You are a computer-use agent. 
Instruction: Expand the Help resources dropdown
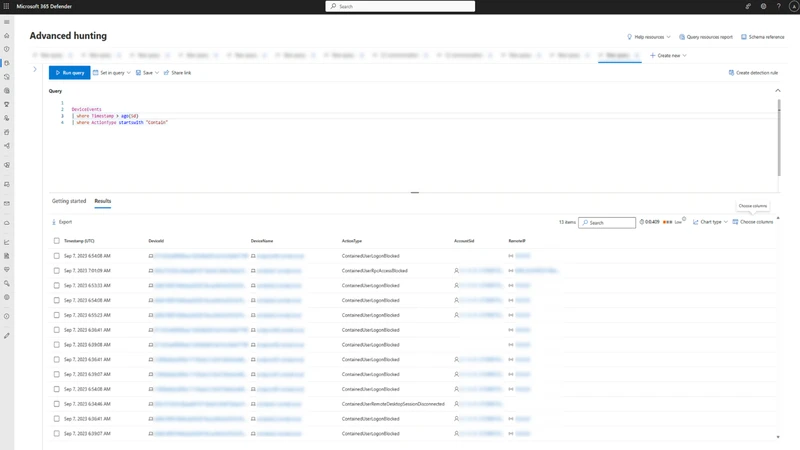point(668,37)
